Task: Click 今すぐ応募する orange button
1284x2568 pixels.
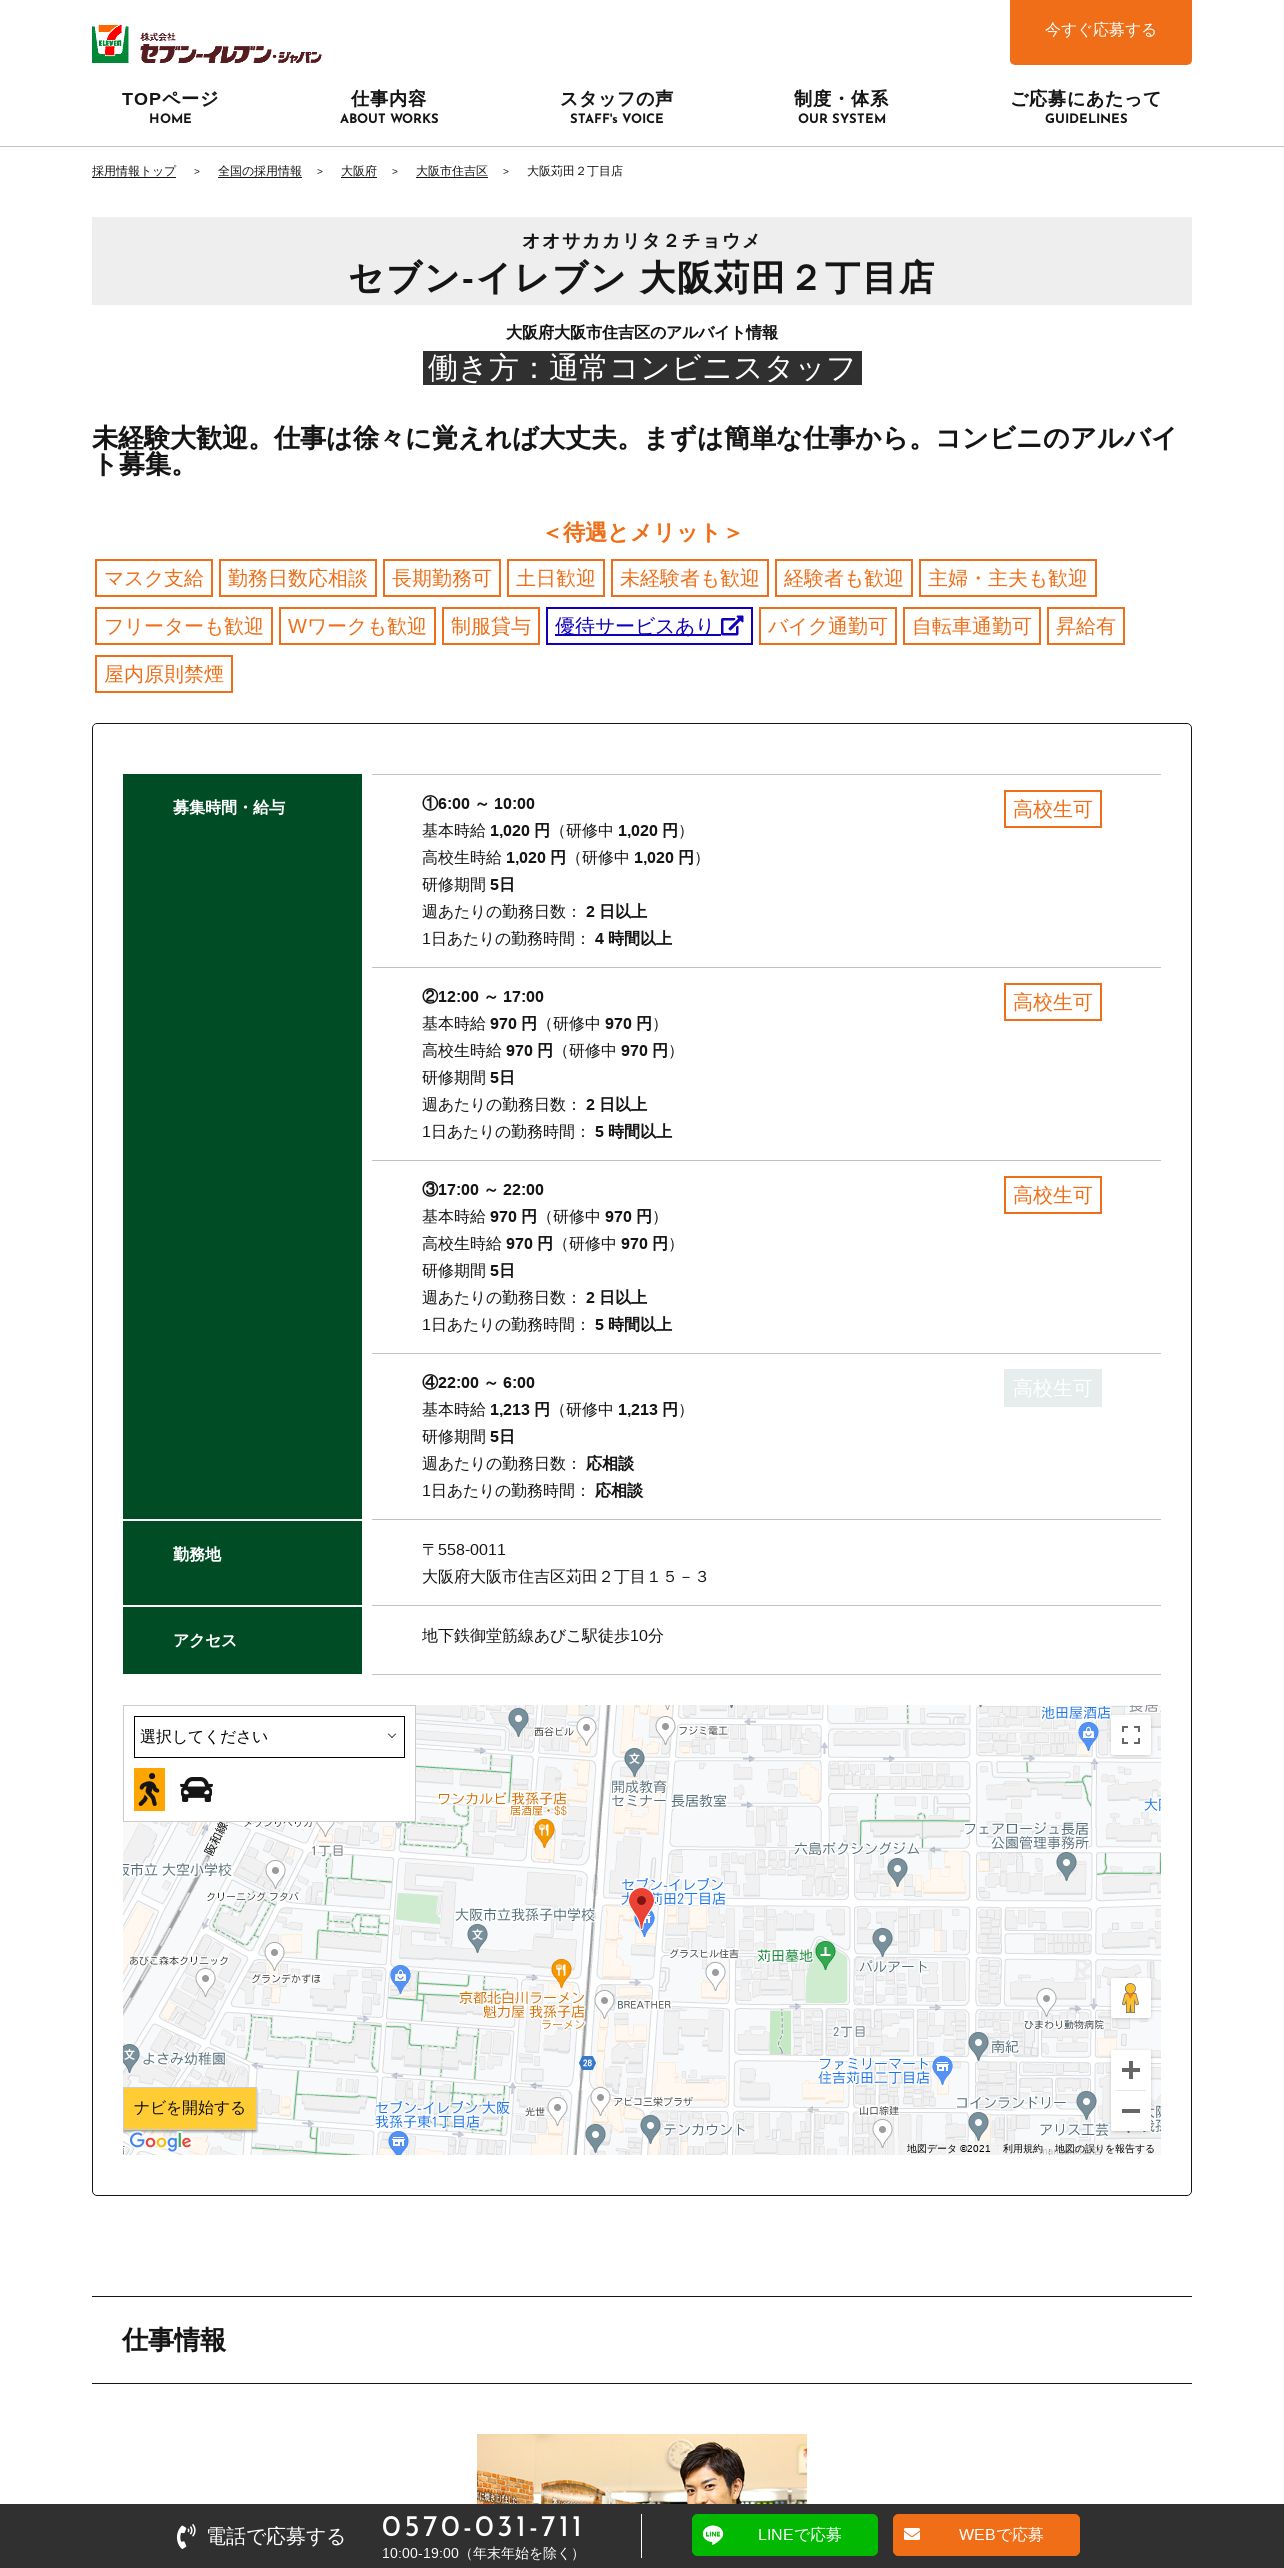Action: coord(1100,31)
